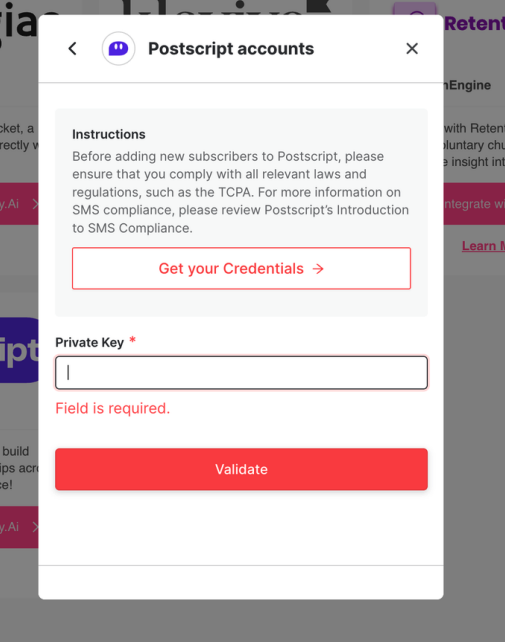
Task: Click the Postscript ghost logo icon
Action: (118, 49)
